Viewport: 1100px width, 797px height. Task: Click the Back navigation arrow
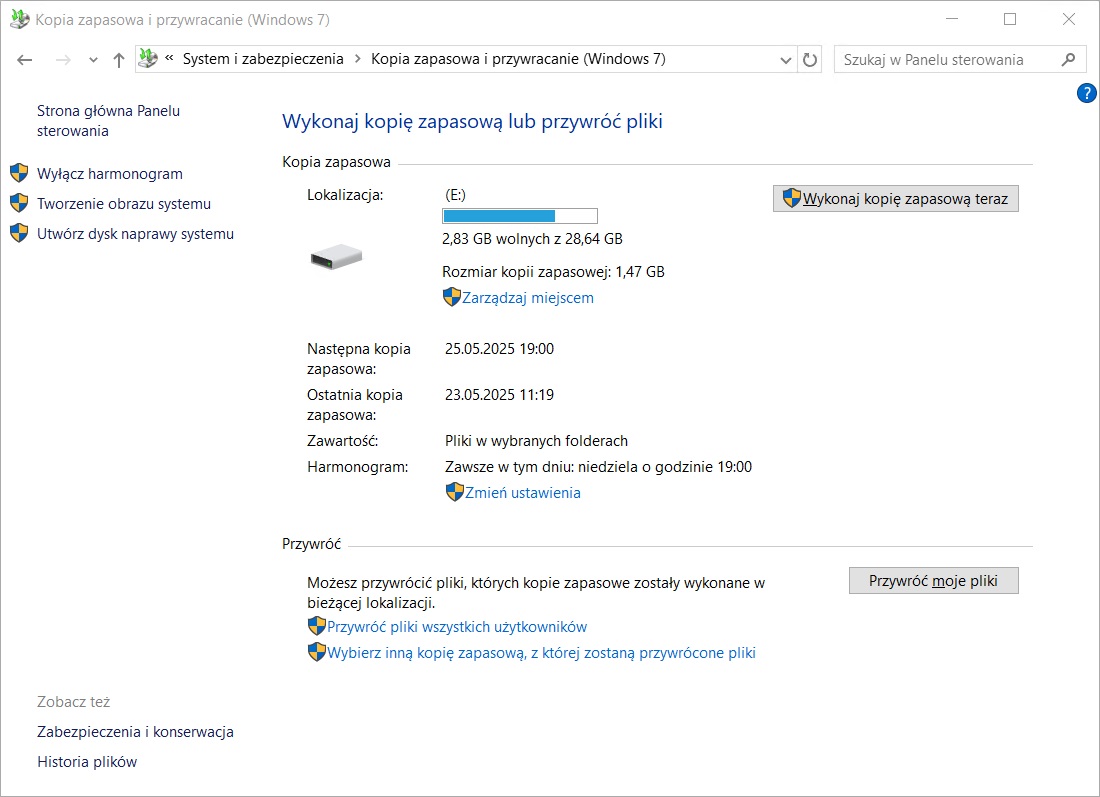[25, 60]
